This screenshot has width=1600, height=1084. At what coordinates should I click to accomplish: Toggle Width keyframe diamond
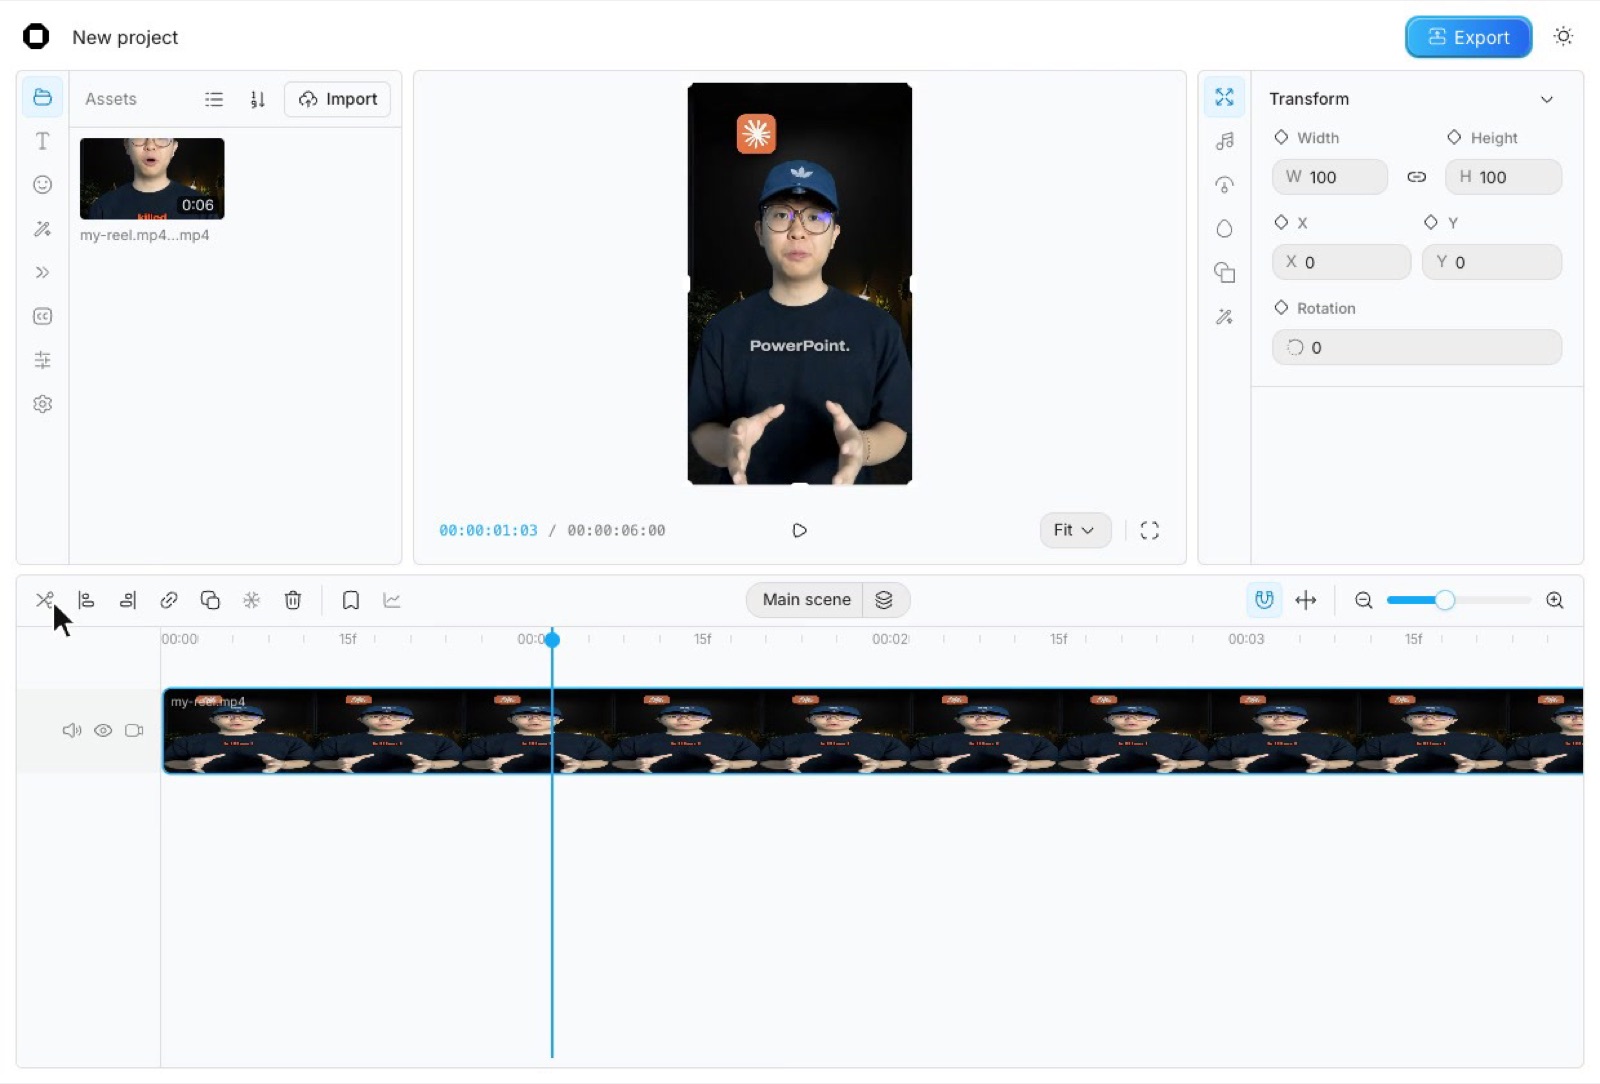click(1281, 137)
